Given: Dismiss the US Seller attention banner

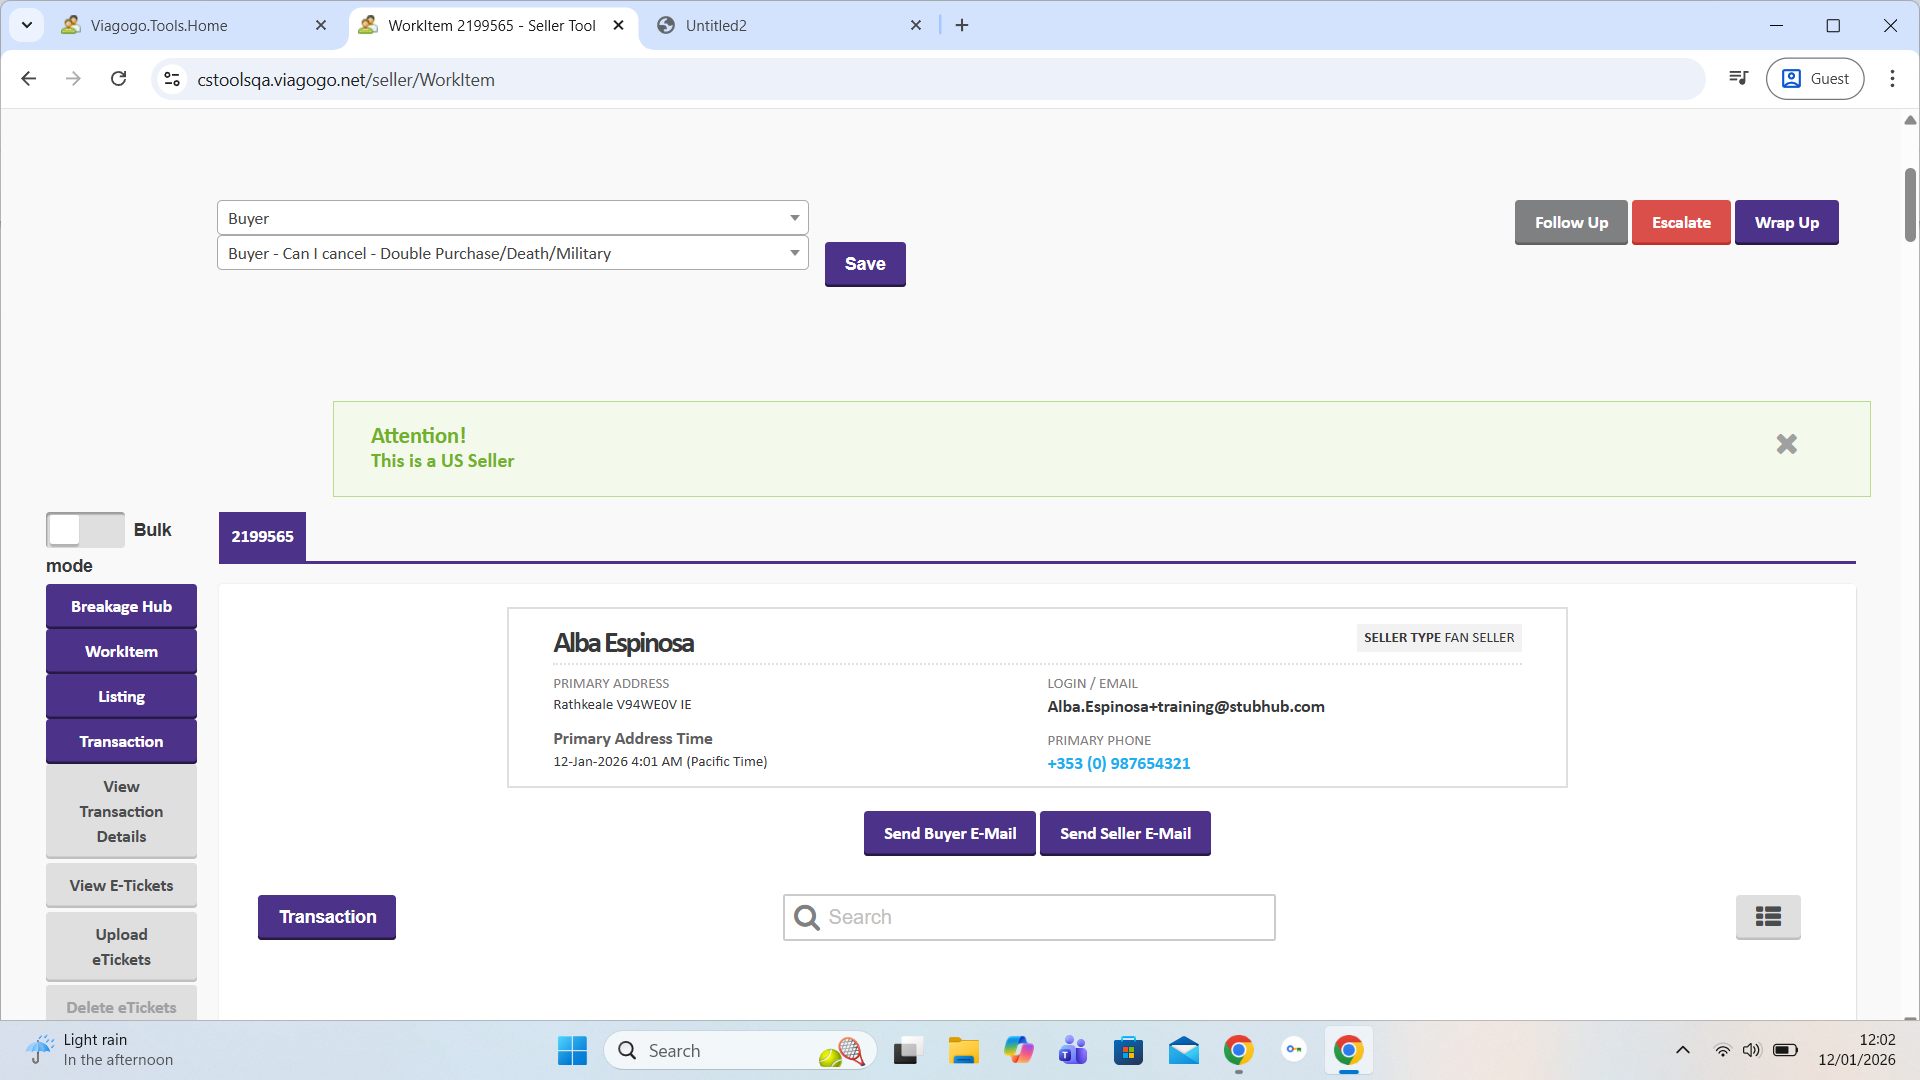Looking at the screenshot, I should 1786,444.
